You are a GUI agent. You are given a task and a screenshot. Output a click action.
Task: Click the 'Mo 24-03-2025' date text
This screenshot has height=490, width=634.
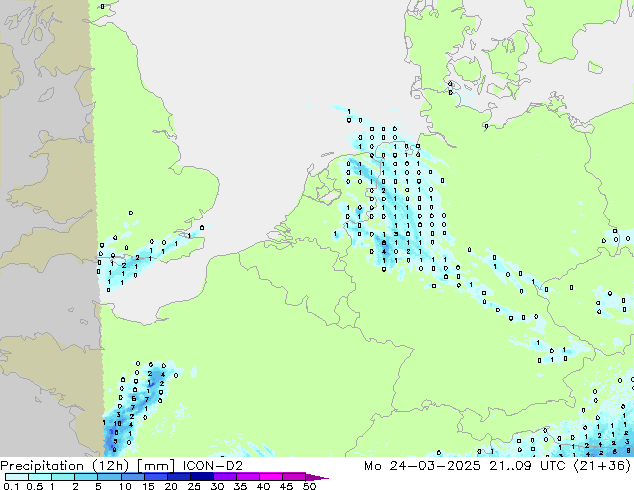point(422,465)
